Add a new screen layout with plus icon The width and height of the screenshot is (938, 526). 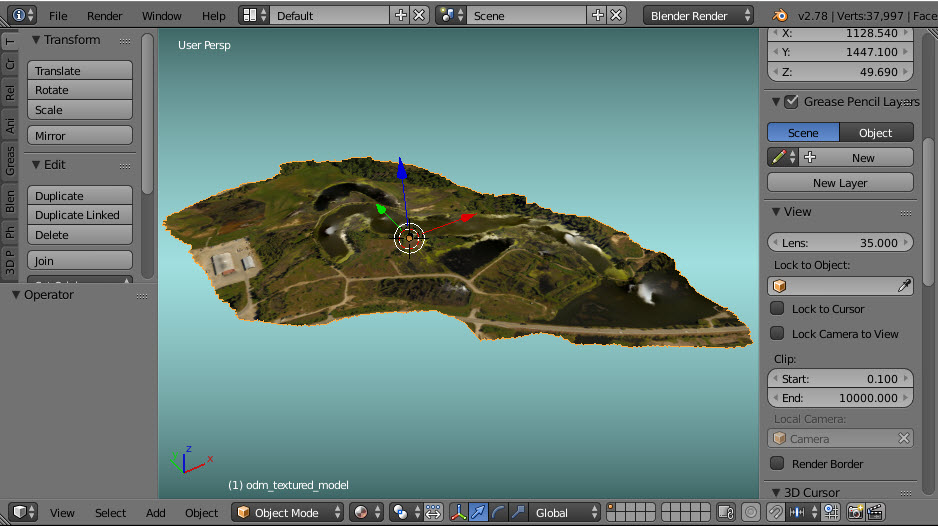pyautogui.click(x=401, y=15)
